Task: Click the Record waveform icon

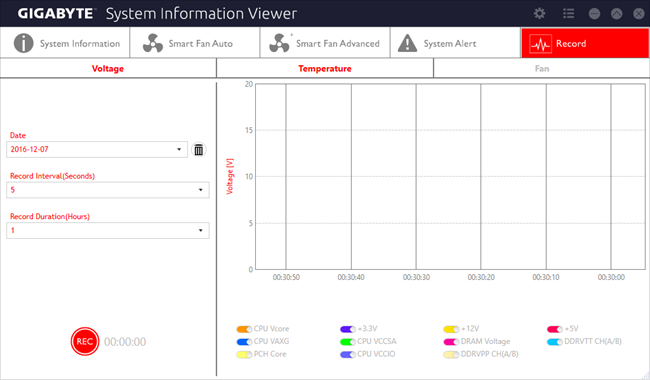Action: [541, 44]
